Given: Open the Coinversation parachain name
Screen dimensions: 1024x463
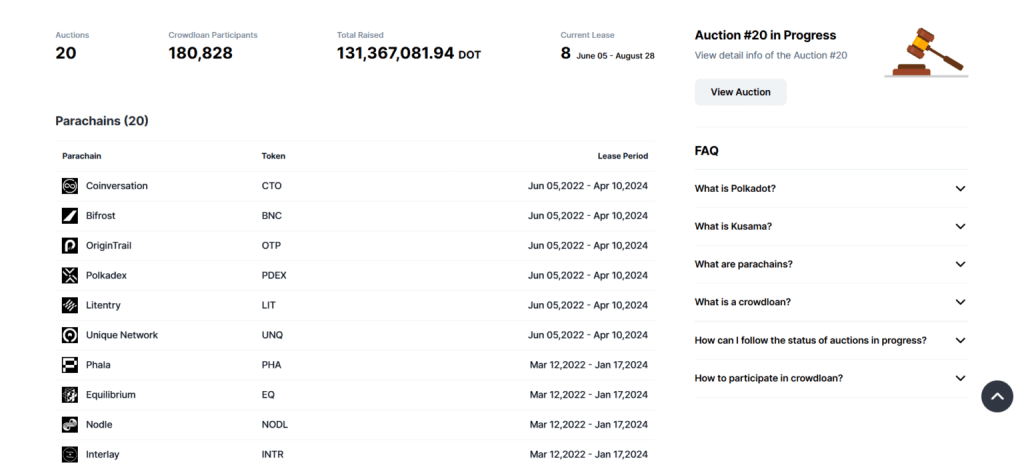Looking at the screenshot, I should pyautogui.click(x=117, y=186).
